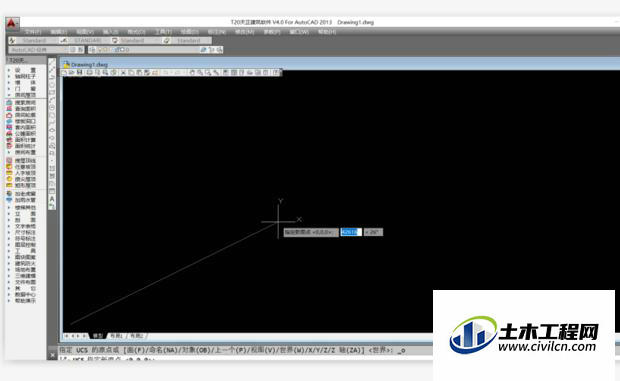This screenshot has width=620, height=381.
Task: Open the AutoCAD 经典 workspace dropdown
Action: tap(38, 49)
